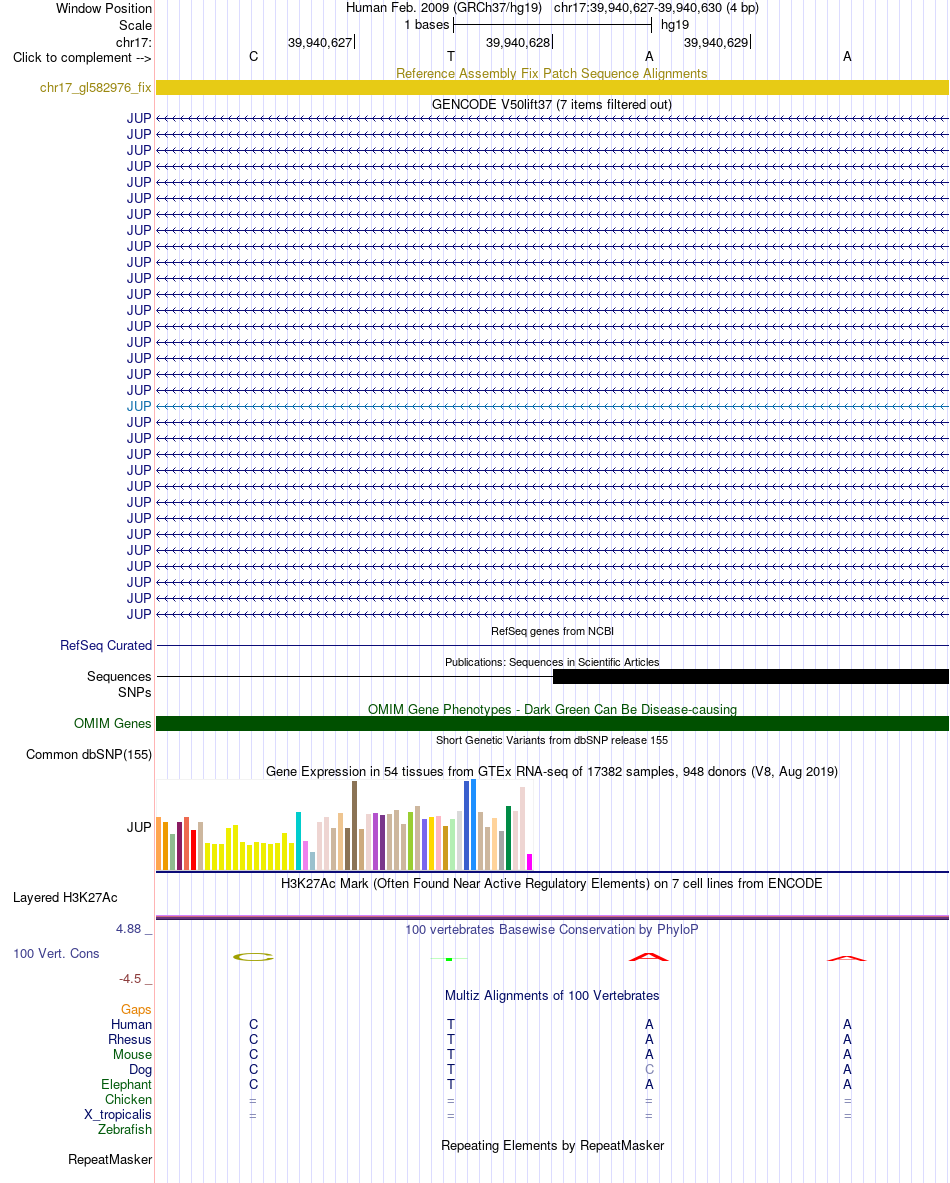Select the Chicken species row label

128,1099
